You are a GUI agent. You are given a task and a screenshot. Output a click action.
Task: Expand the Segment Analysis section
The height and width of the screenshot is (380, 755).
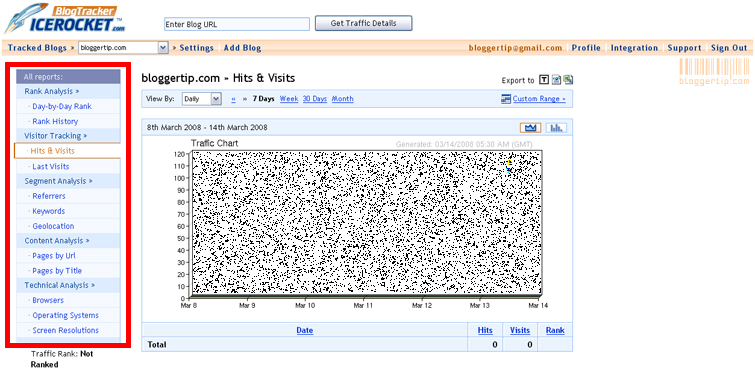click(58, 181)
